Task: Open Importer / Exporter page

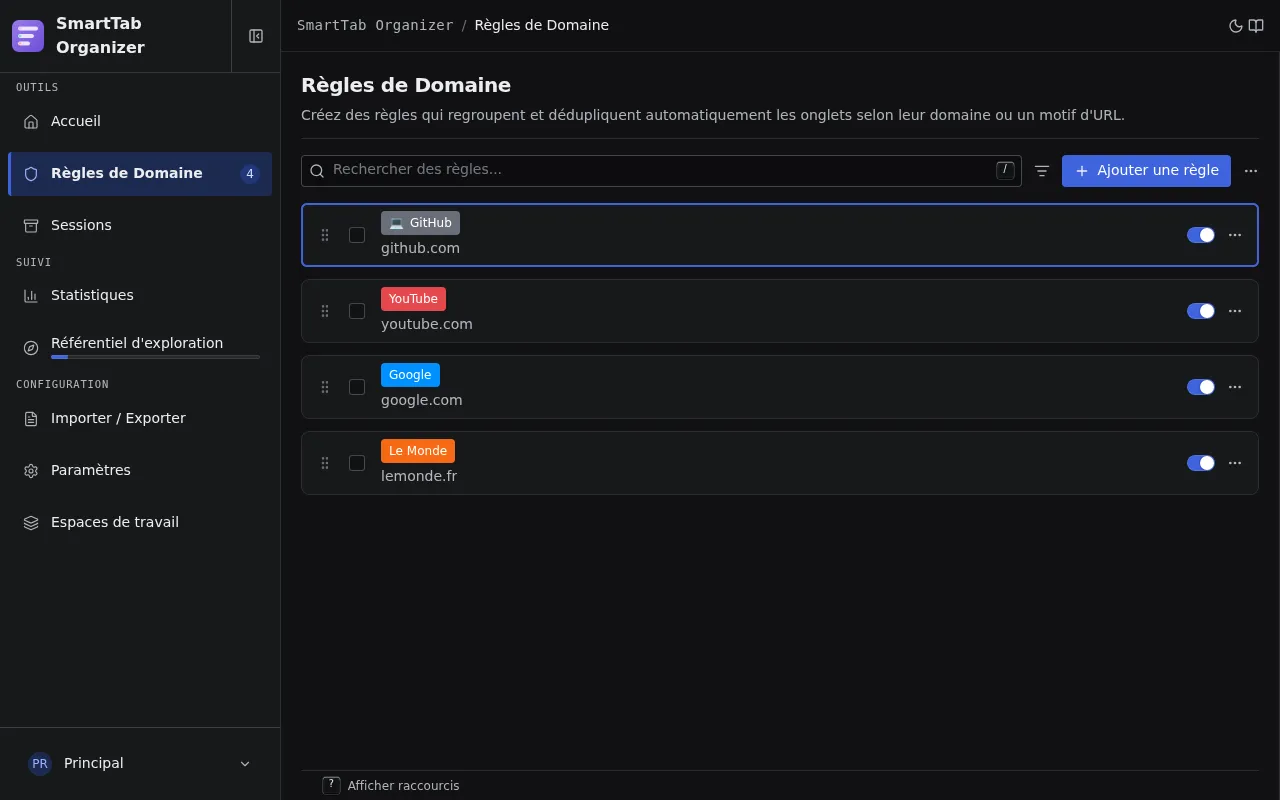Action: [x=140, y=419]
